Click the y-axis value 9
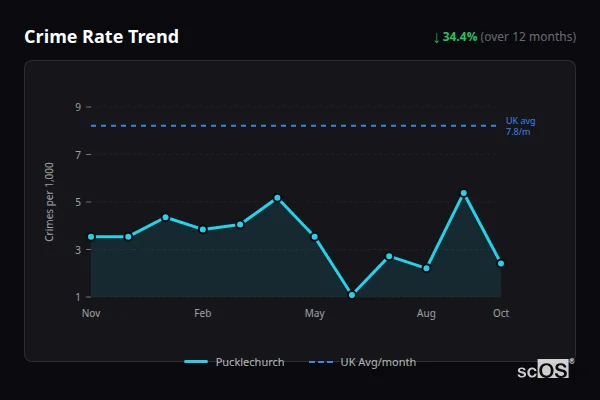The image size is (600, 400). (78, 107)
